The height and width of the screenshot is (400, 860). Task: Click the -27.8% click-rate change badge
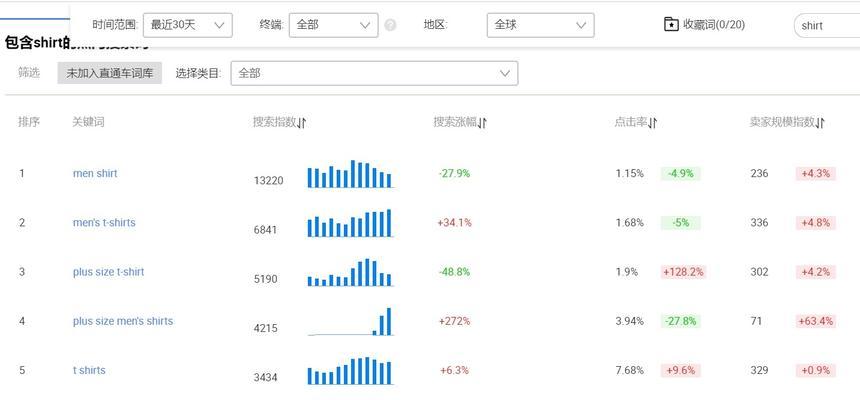click(681, 321)
